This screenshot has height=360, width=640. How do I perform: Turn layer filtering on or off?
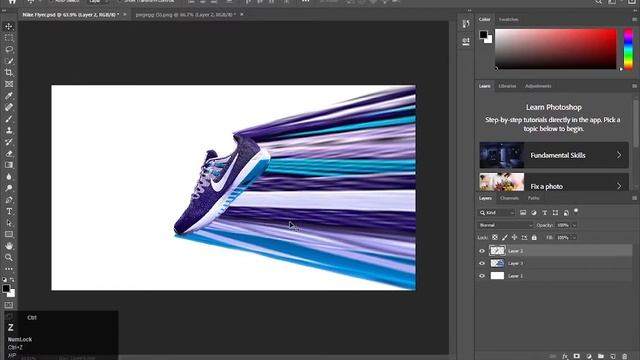point(576,211)
